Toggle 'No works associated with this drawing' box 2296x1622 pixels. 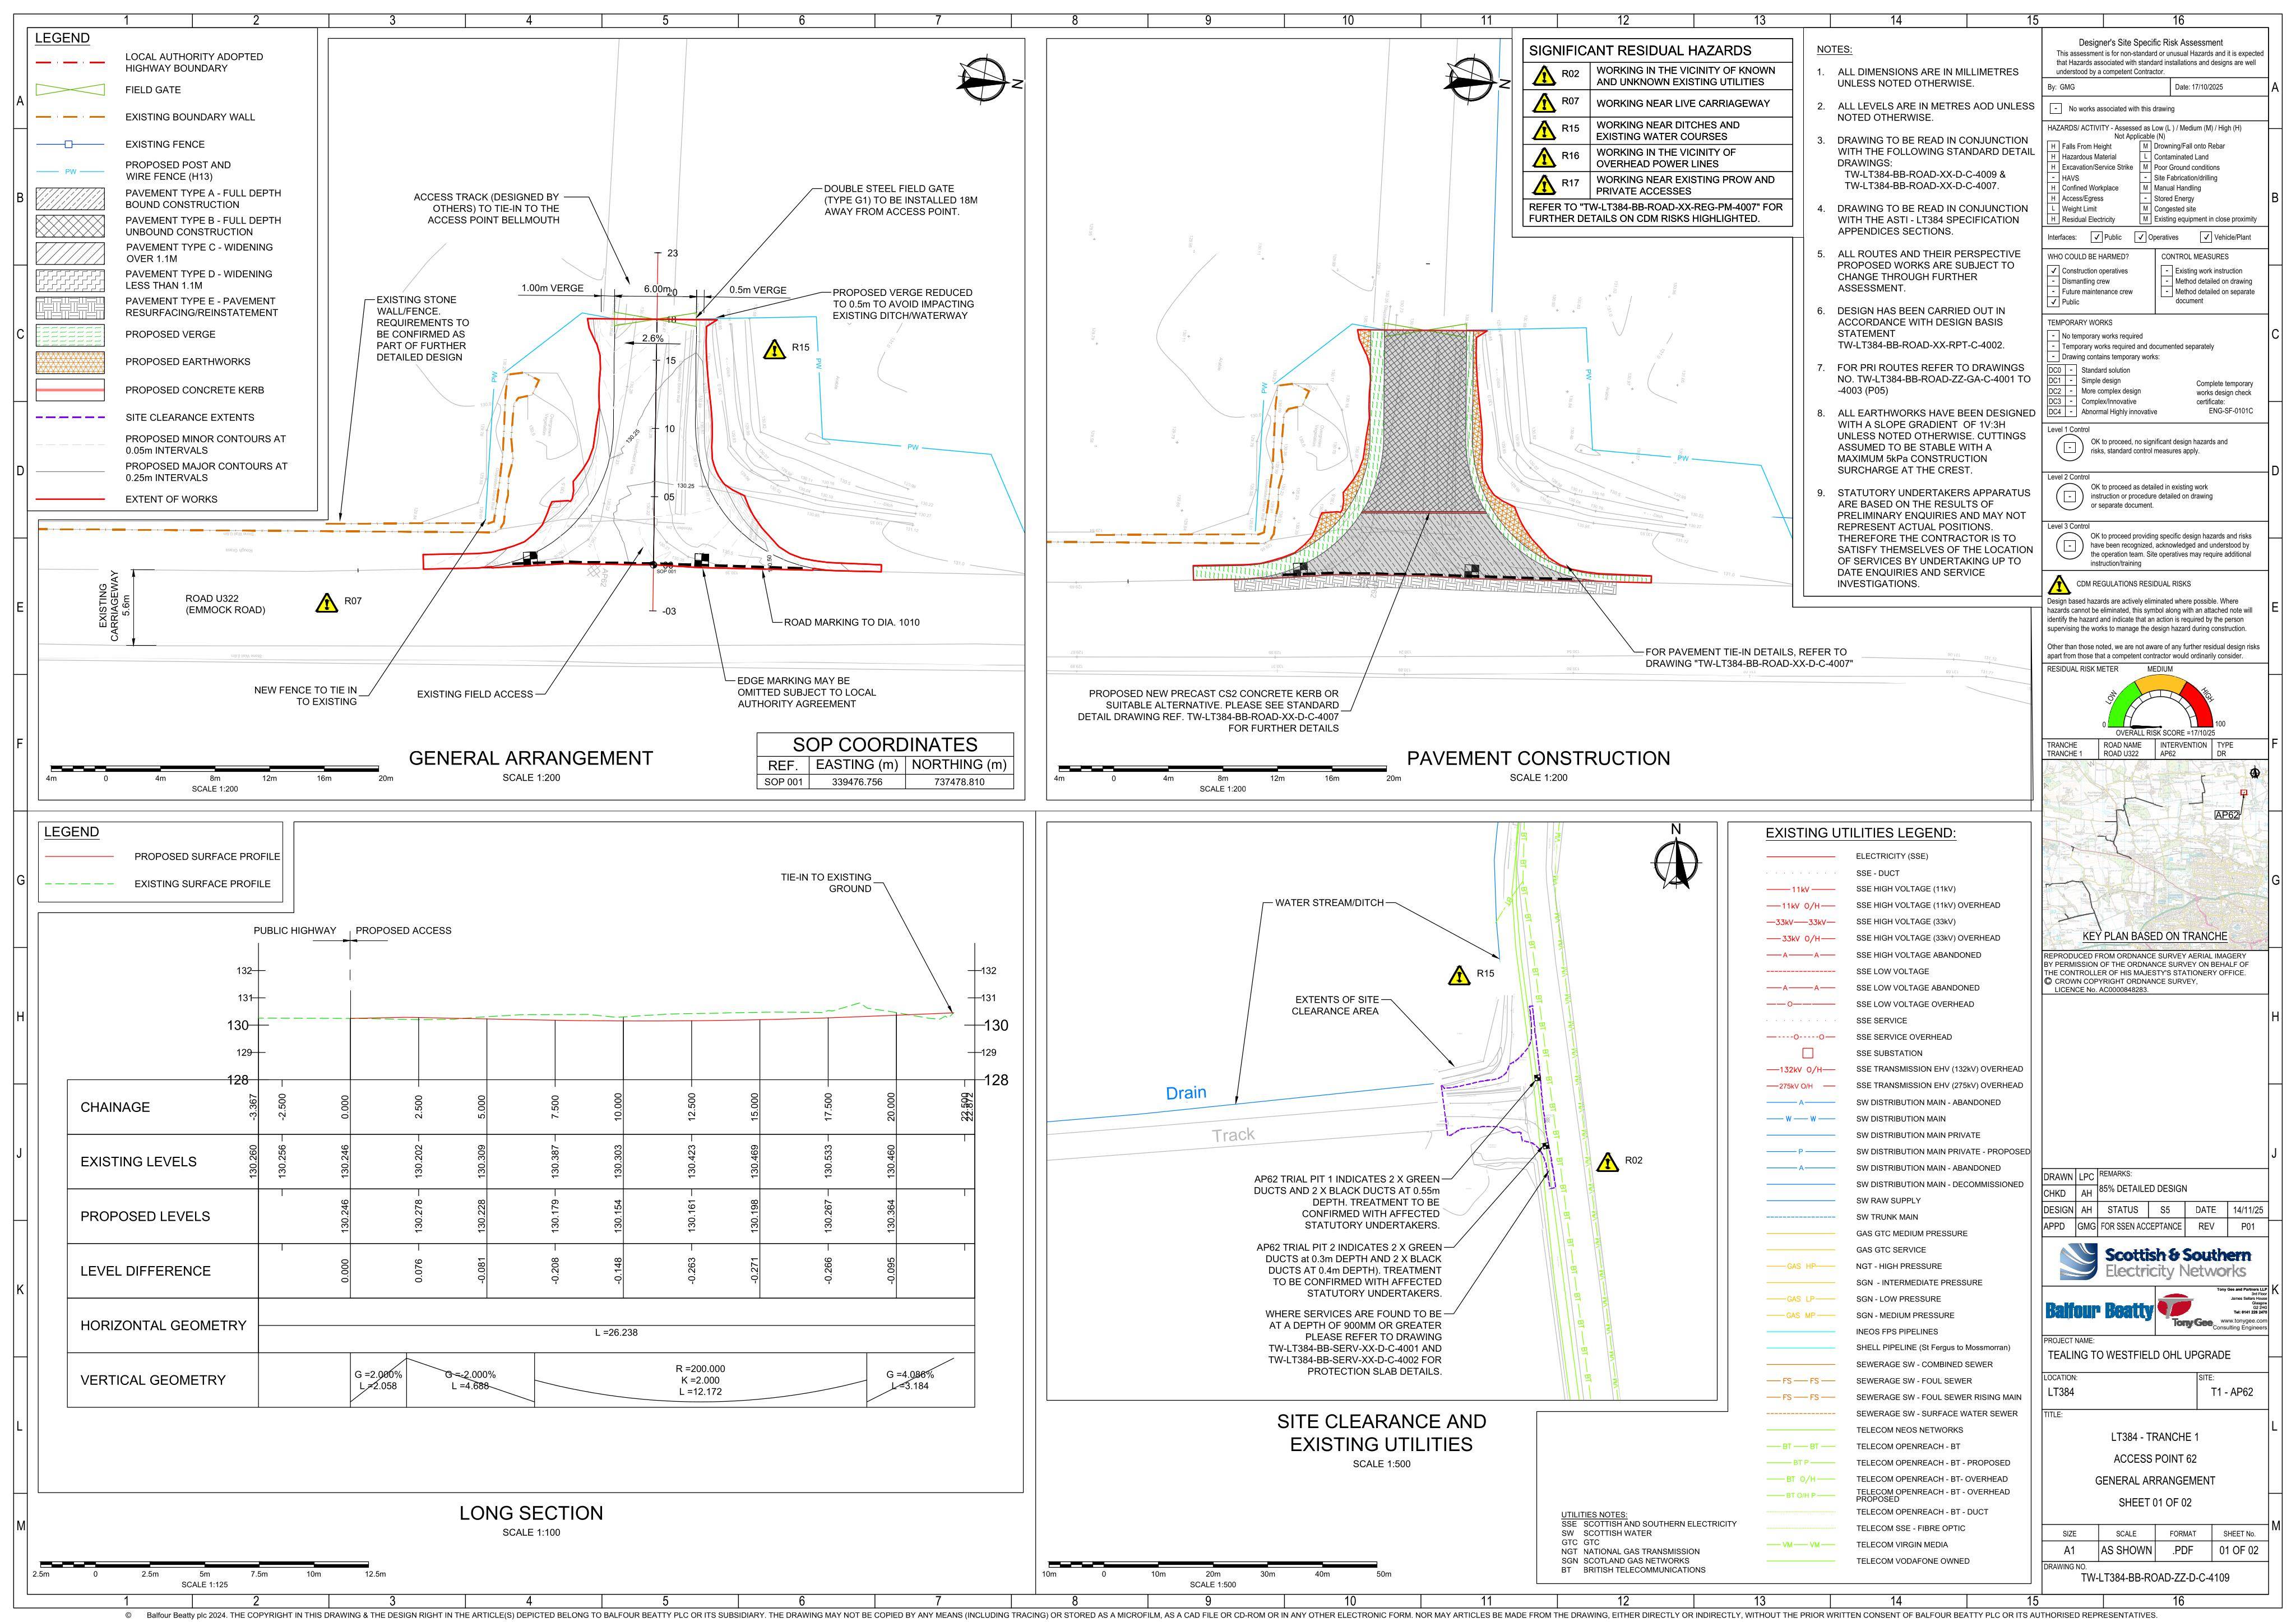pyautogui.click(x=2055, y=109)
